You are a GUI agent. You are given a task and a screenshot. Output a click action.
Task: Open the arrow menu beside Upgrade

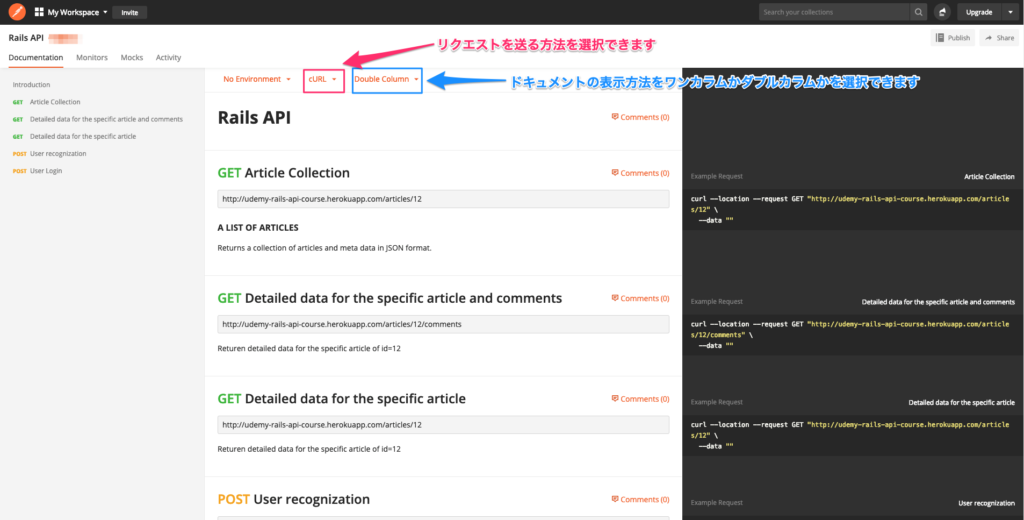[x=1009, y=12]
